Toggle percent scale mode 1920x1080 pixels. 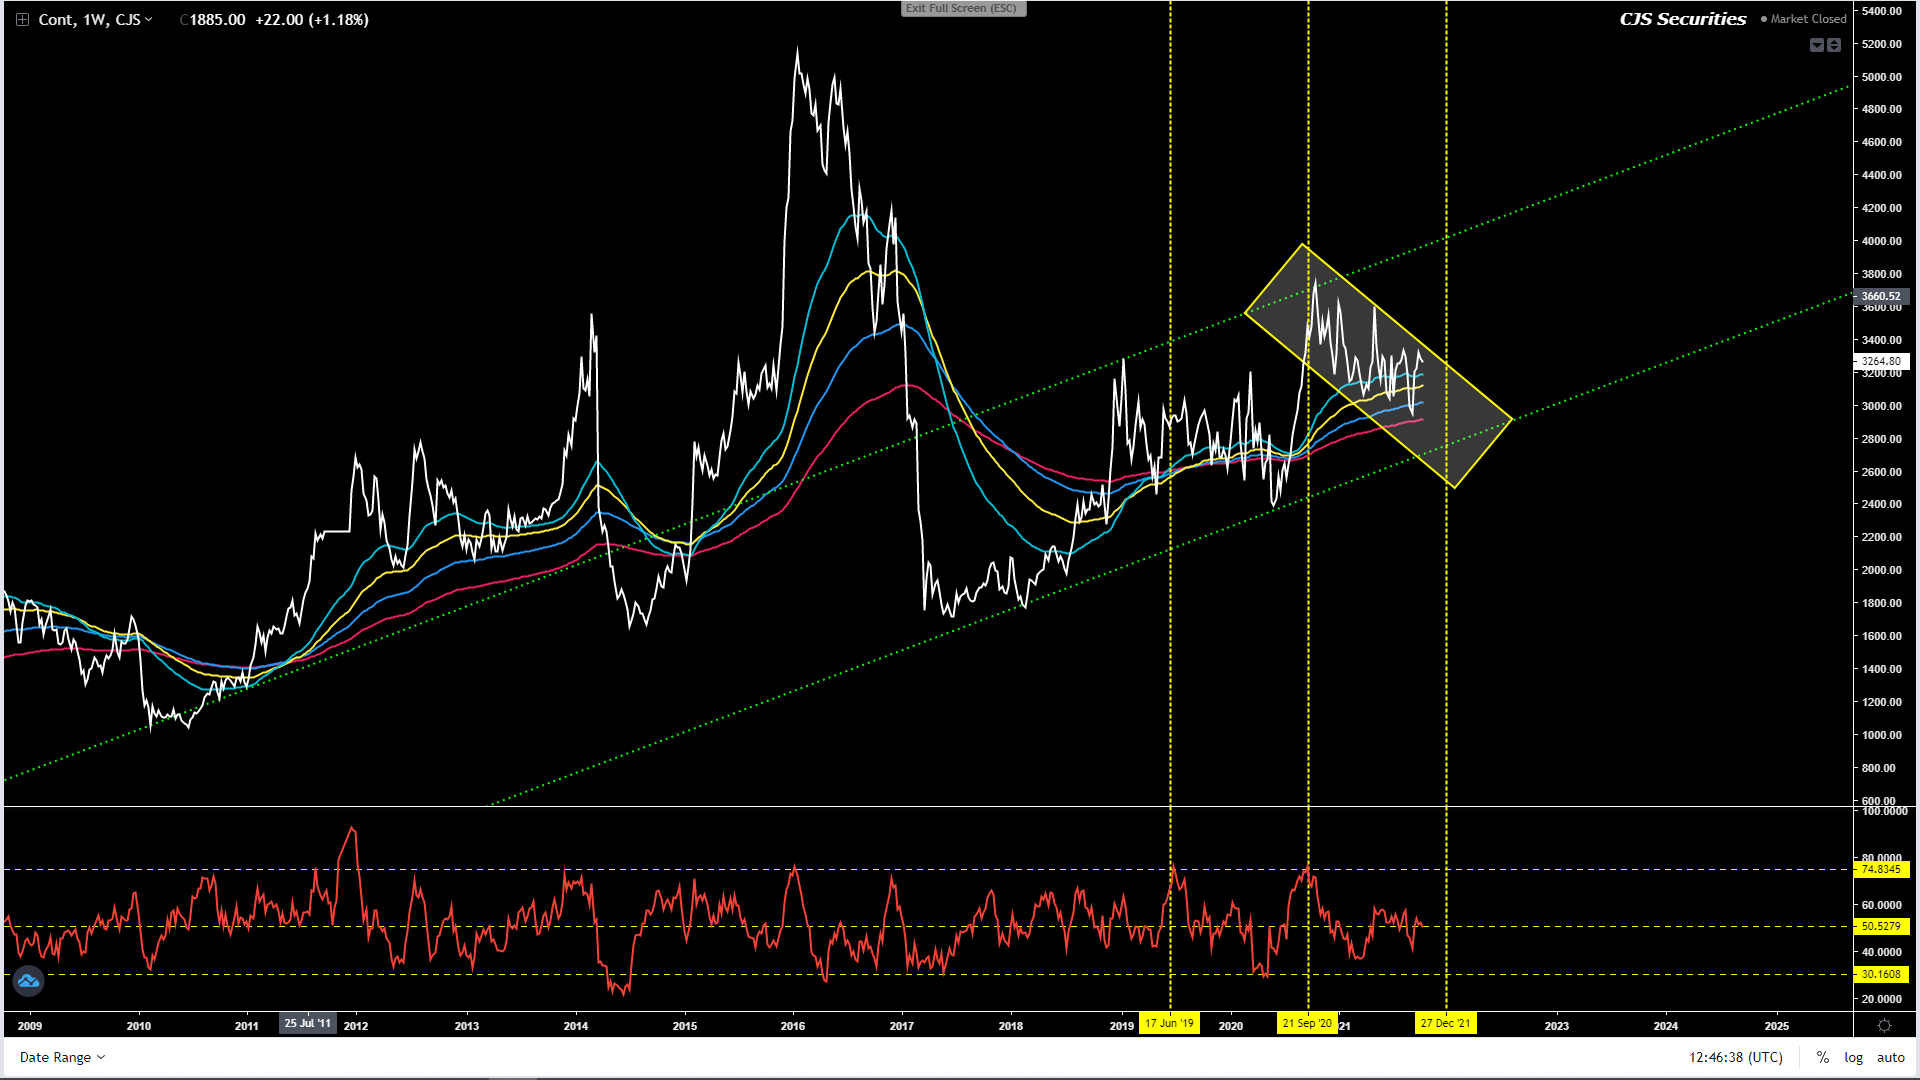click(x=1823, y=1057)
